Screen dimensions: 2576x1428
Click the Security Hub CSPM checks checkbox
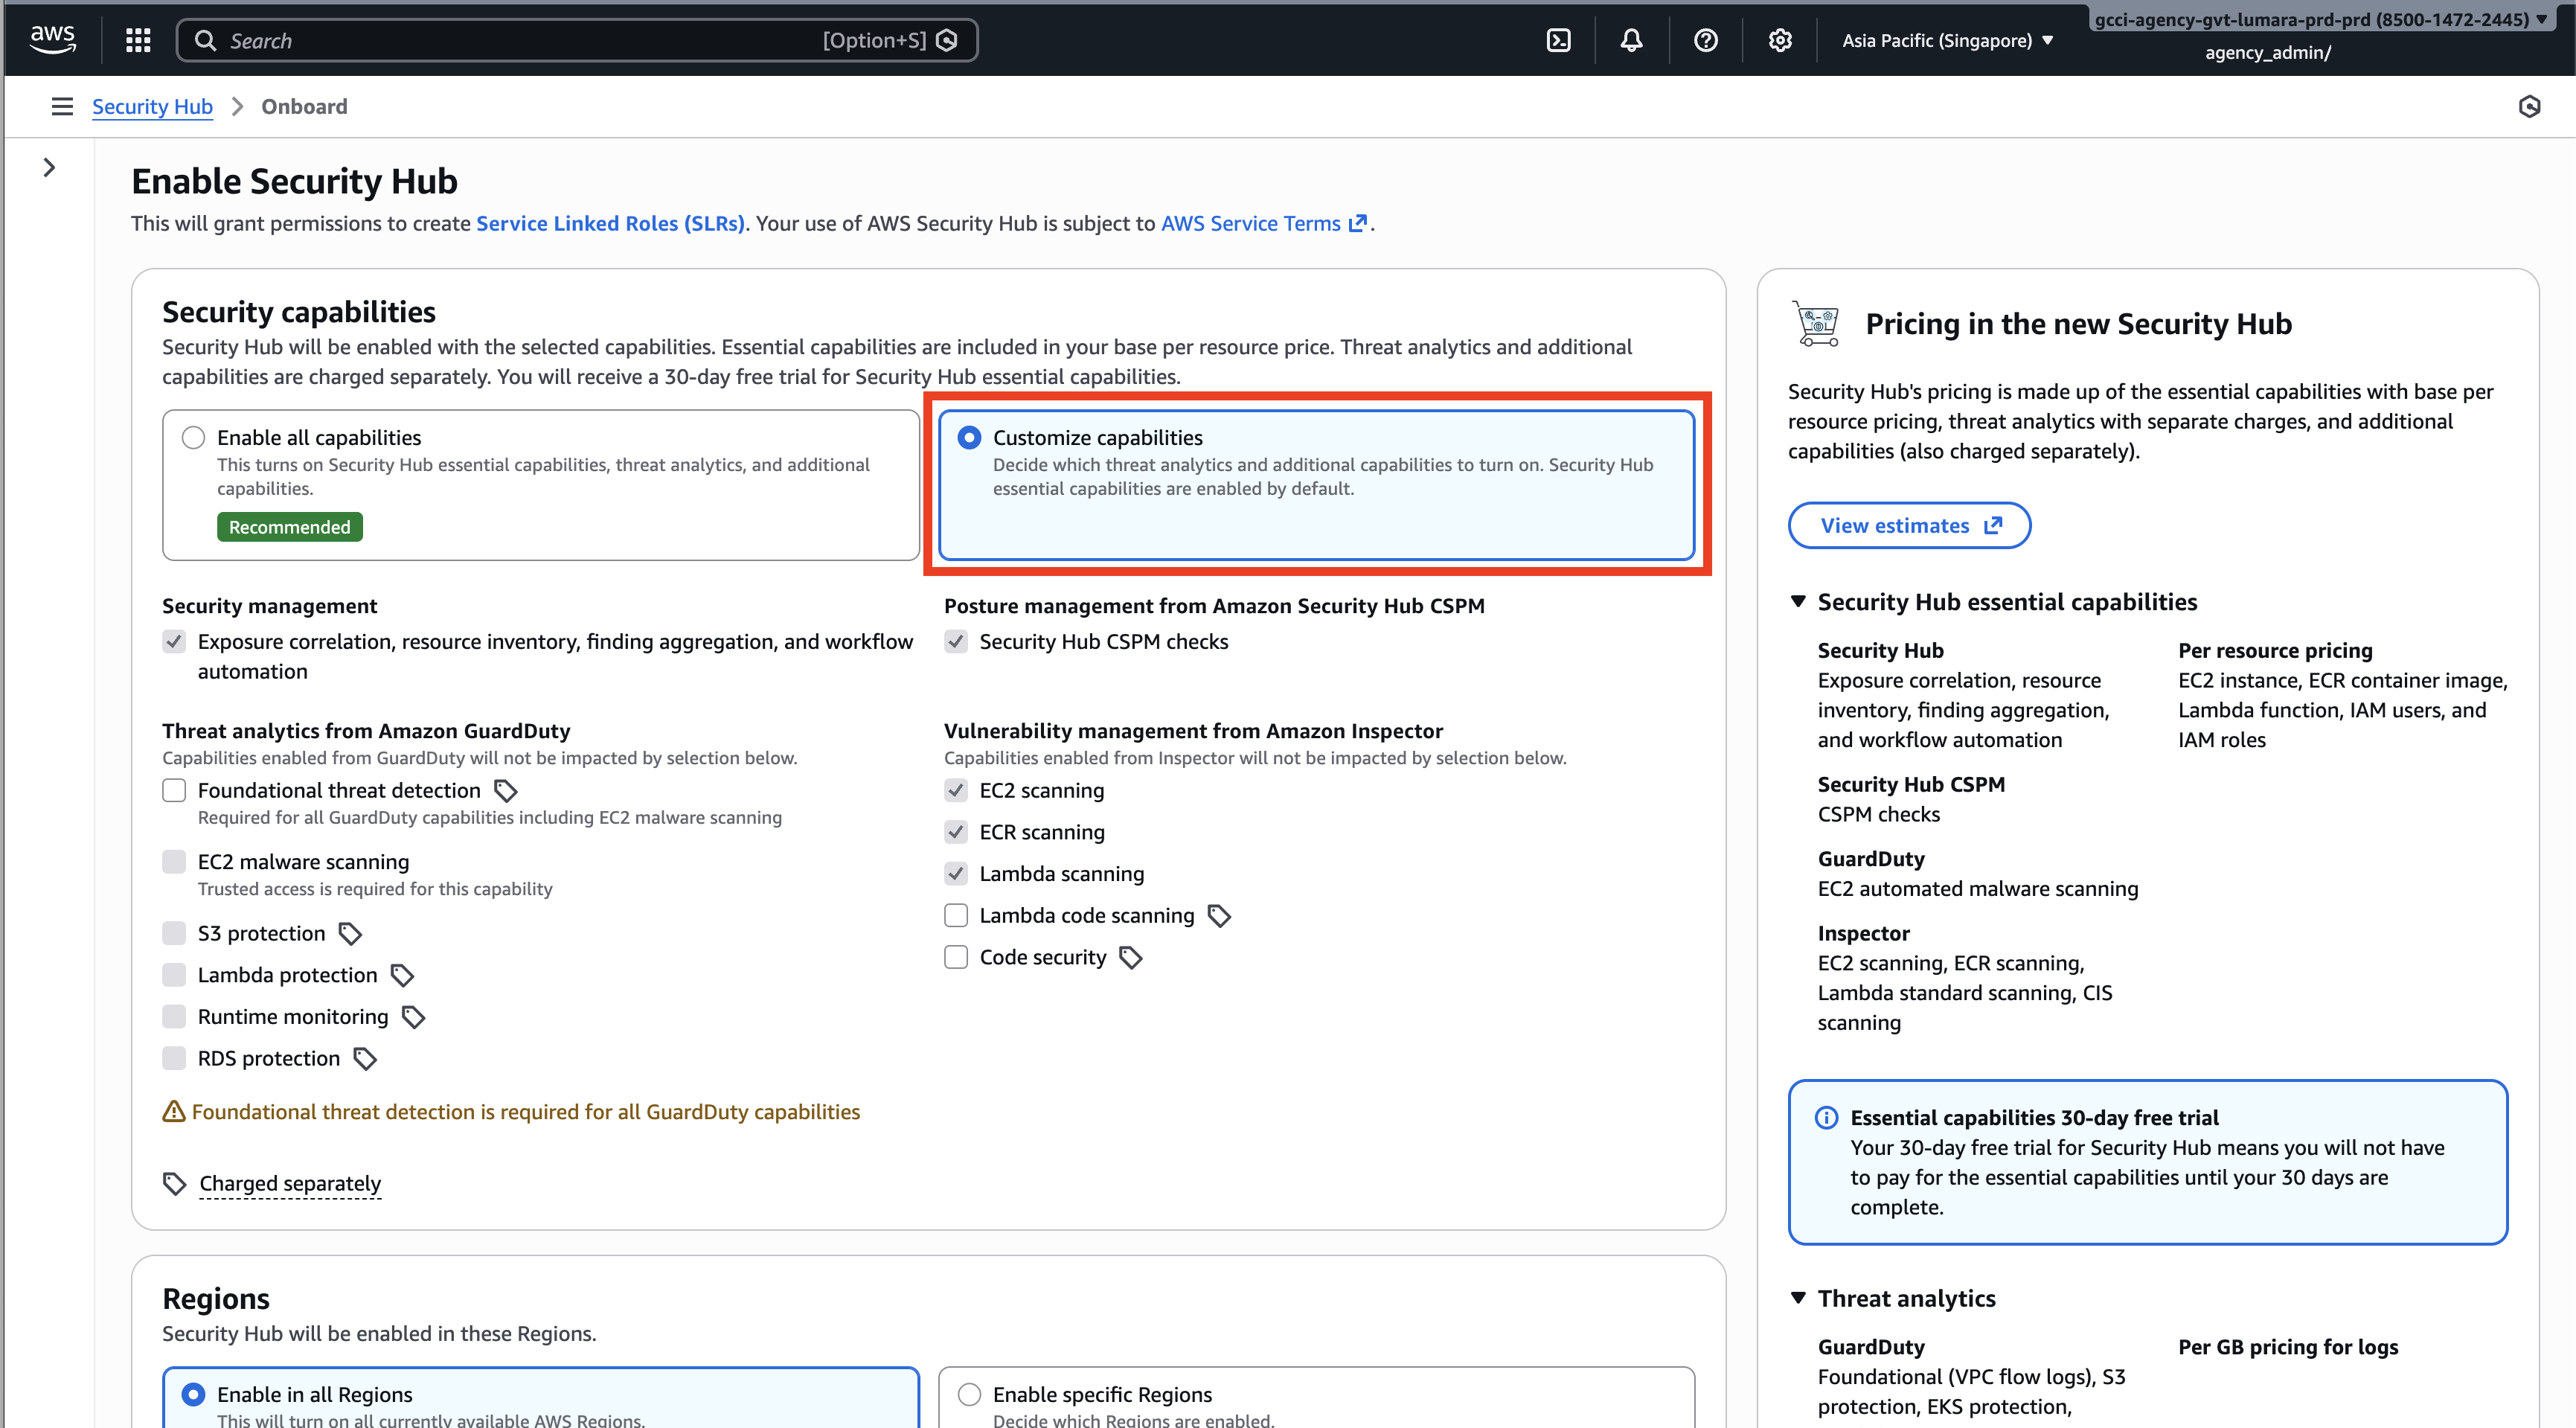tap(956, 642)
